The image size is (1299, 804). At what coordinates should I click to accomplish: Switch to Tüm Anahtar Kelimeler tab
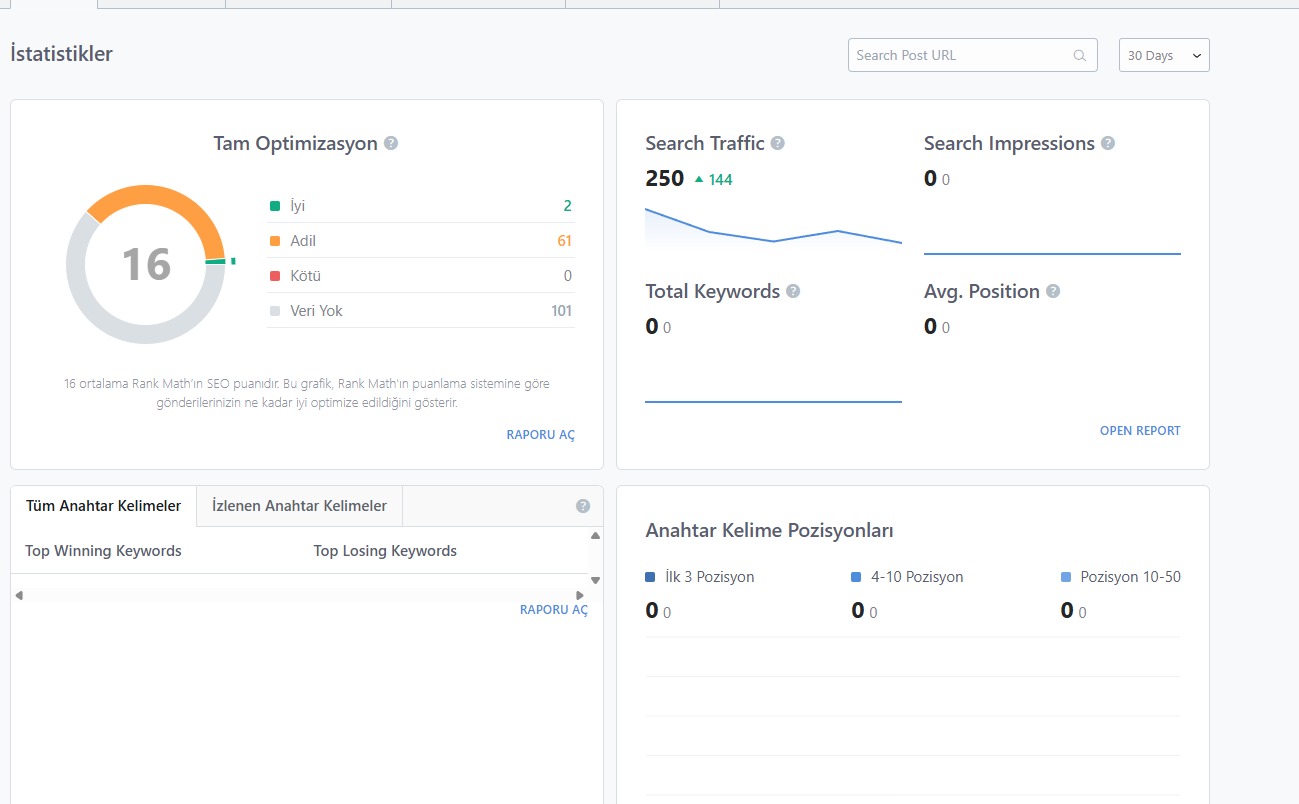point(103,506)
